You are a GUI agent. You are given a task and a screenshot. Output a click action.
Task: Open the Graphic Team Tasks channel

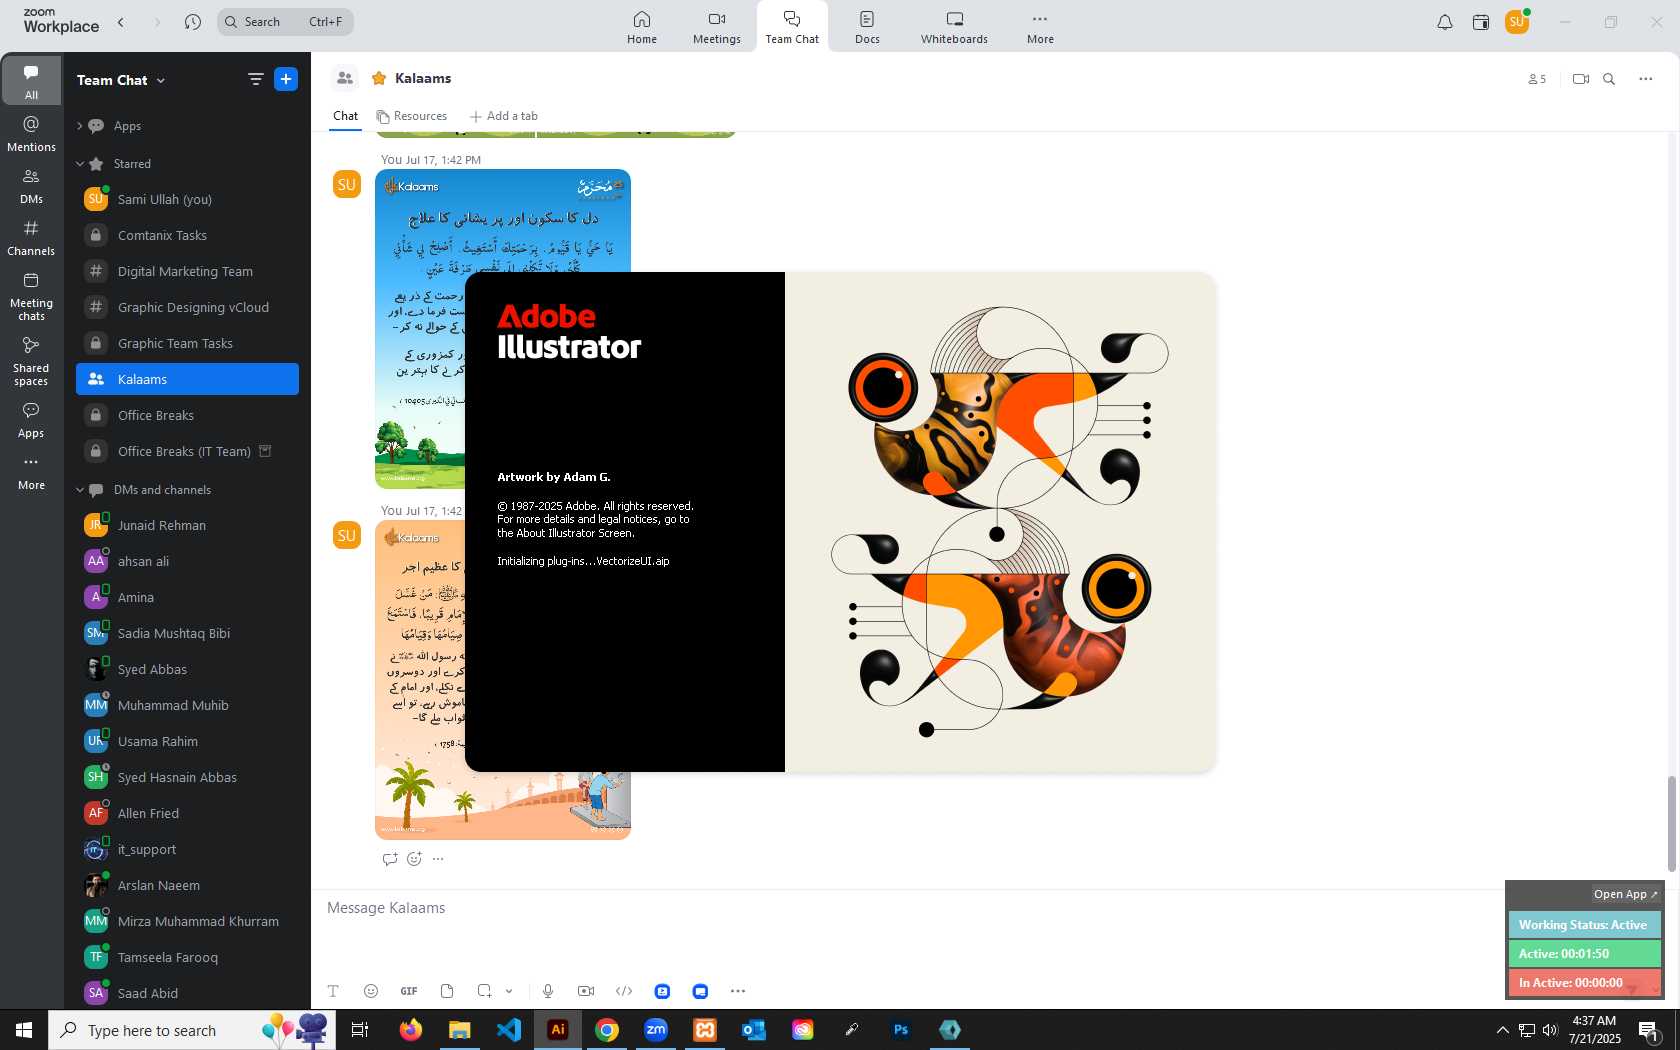pyautogui.click(x=187, y=343)
